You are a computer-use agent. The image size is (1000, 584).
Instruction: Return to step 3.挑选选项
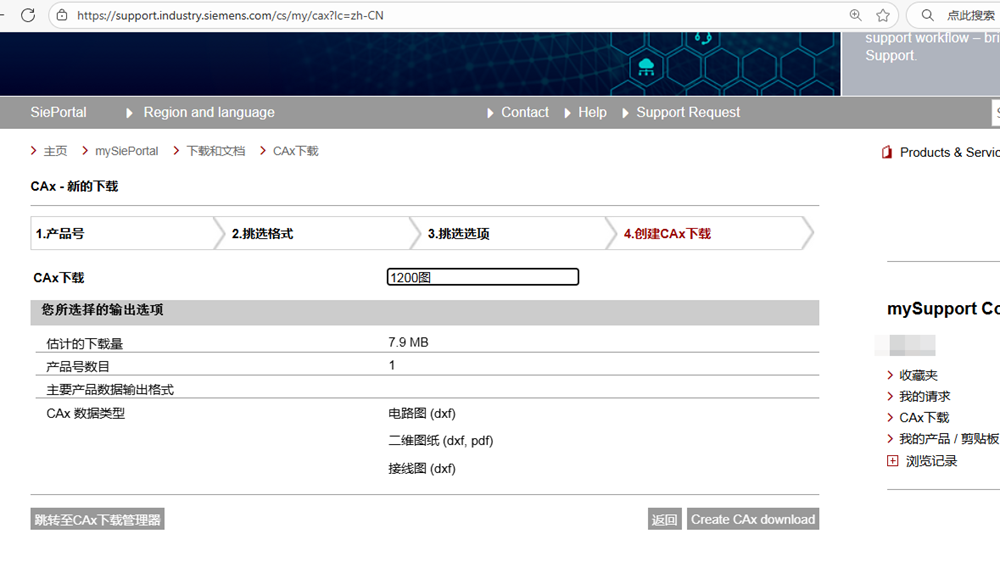[510, 234]
